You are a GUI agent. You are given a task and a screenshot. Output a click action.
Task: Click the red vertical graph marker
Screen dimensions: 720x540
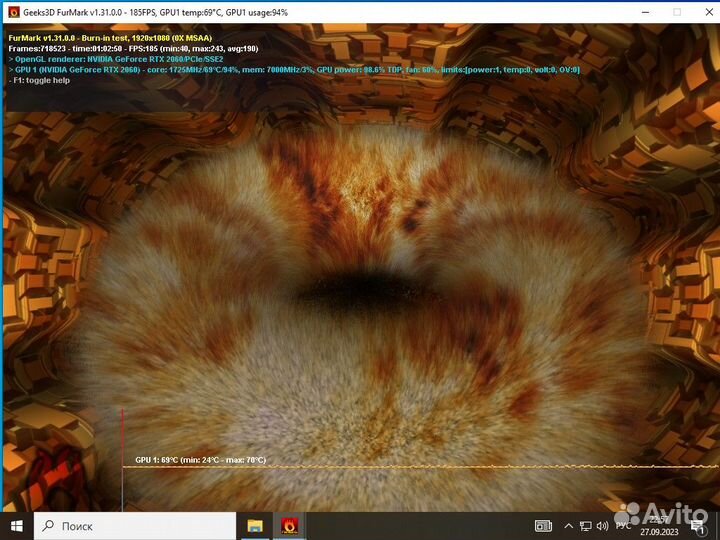[123, 450]
